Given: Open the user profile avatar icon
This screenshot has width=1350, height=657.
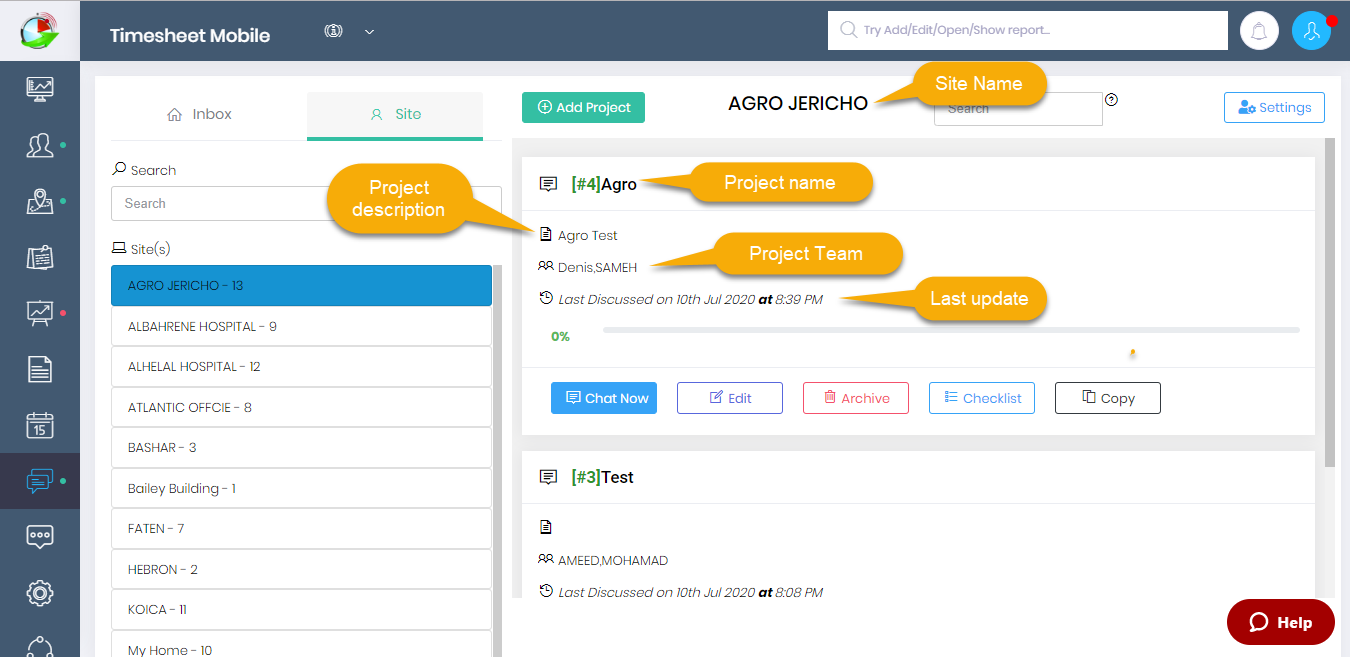Looking at the screenshot, I should [1311, 31].
